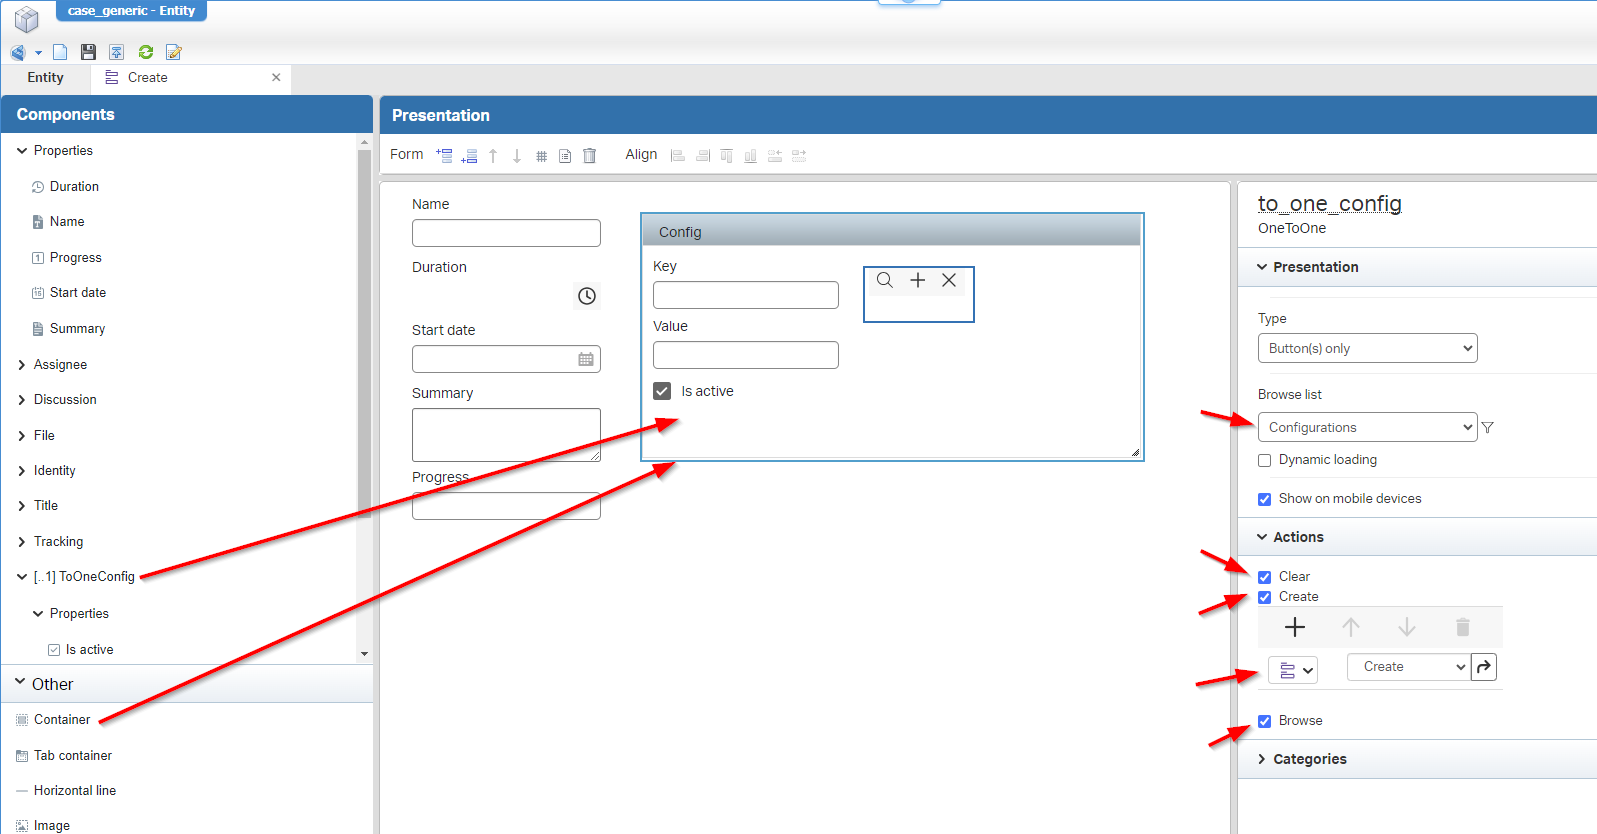Open the Type dropdown showing Button(s) only
Screen dimensions: 1597x834
[1367, 348]
